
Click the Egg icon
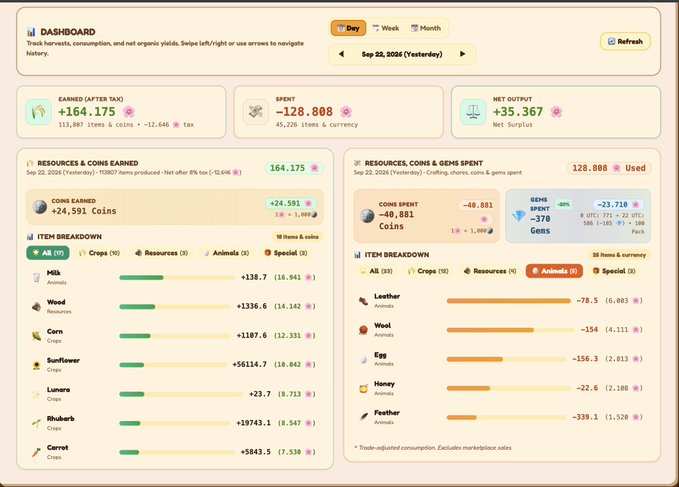tap(364, 359)
